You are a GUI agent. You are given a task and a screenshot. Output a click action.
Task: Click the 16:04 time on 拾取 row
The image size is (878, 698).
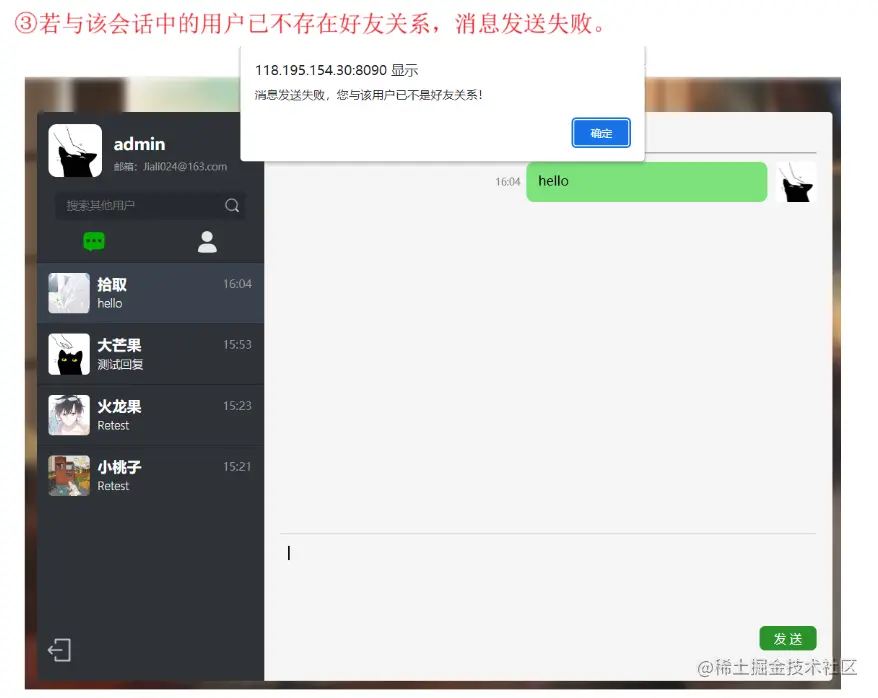pyautogui.click(x=237, y=284)
